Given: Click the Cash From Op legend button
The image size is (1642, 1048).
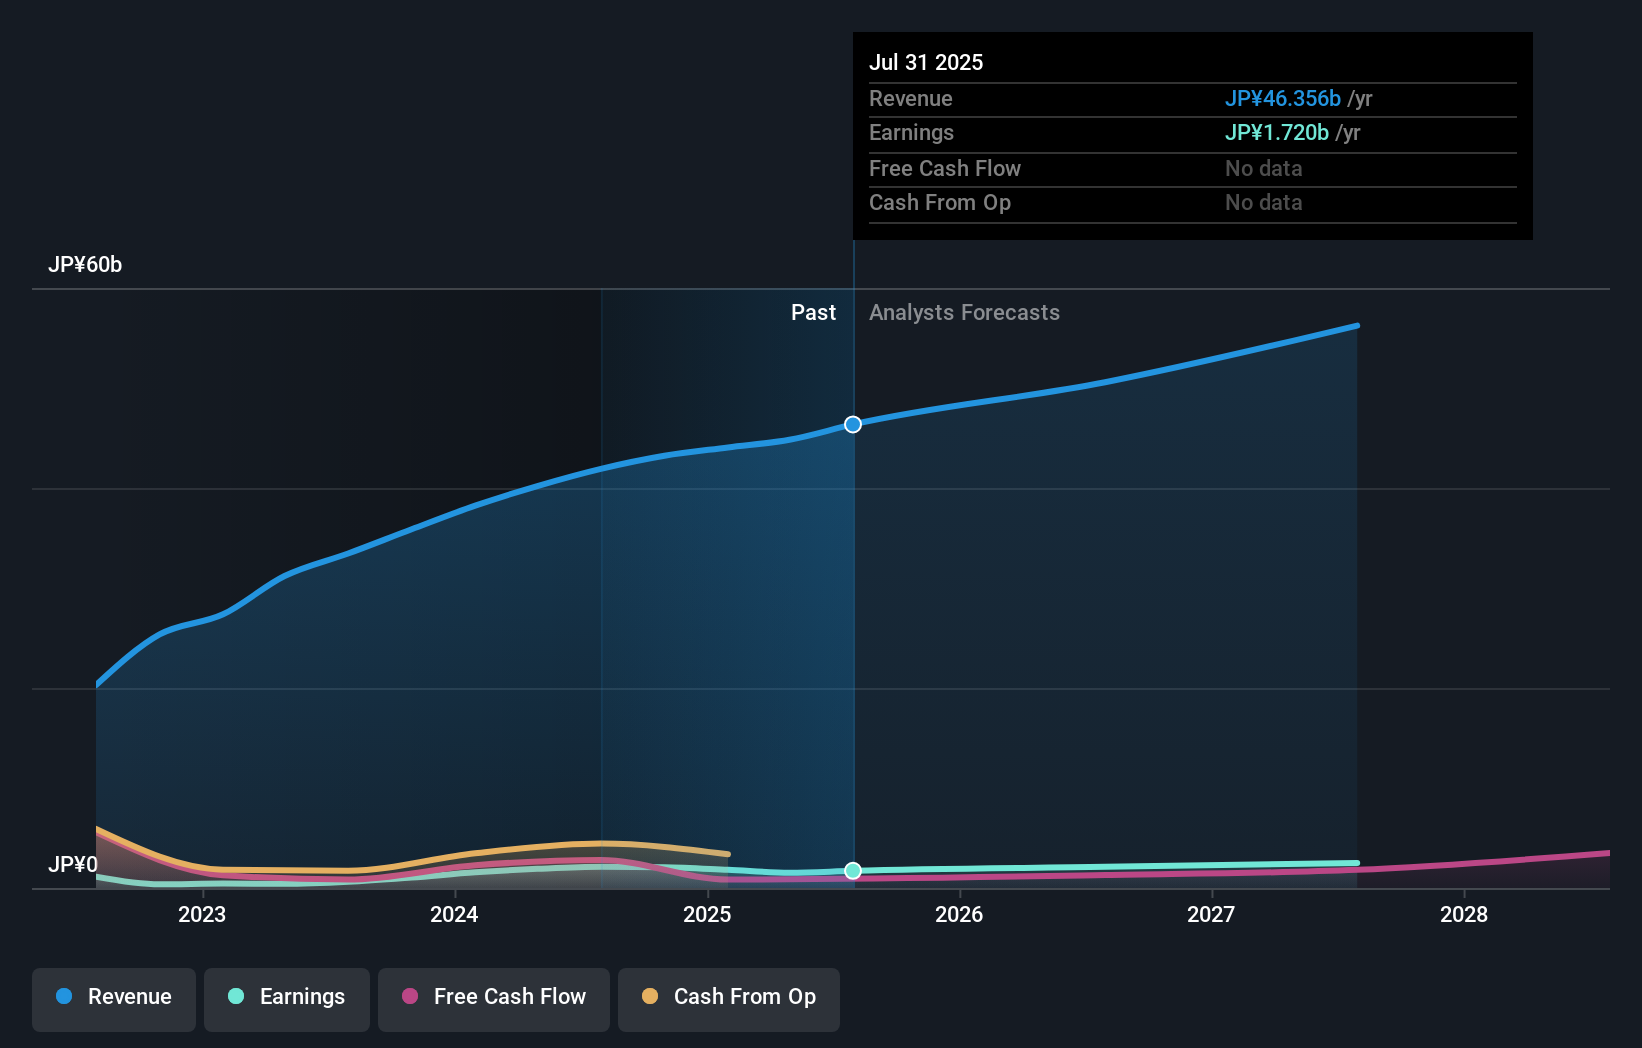Looking at the screenshot, I should 728,998.
